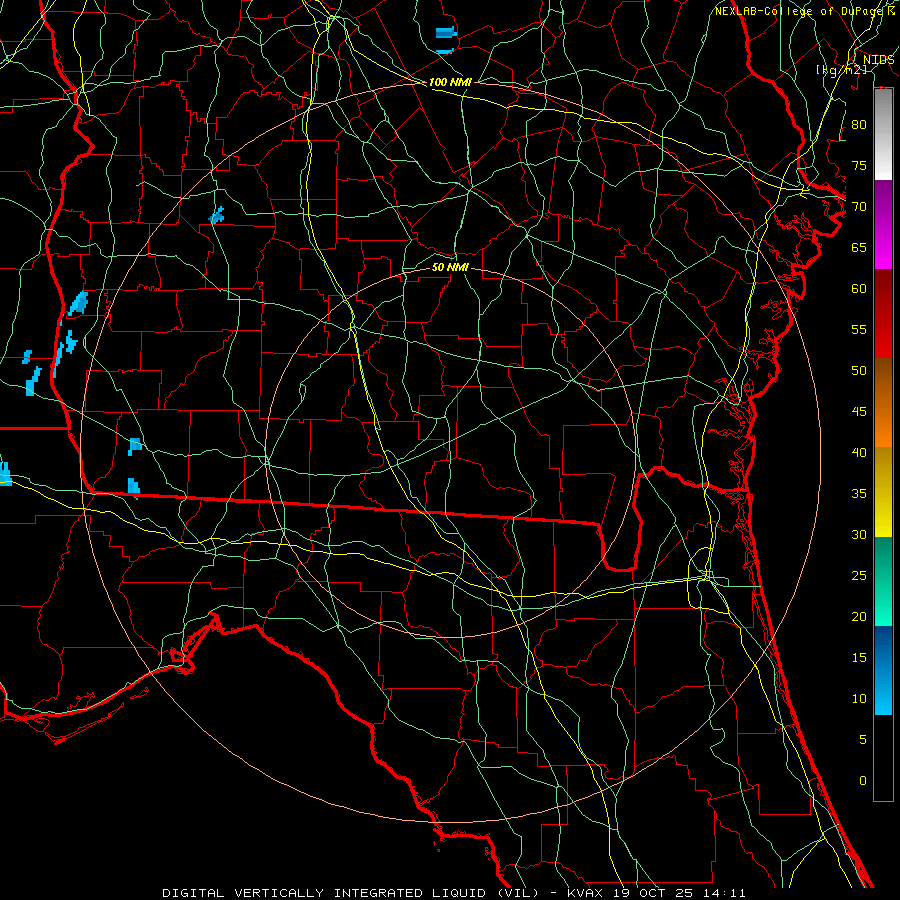This screenshot has height=900, width=900.
Task: Click the 25 value on the VIL scale
Action: pyautogui.click(x=859, y=576)
